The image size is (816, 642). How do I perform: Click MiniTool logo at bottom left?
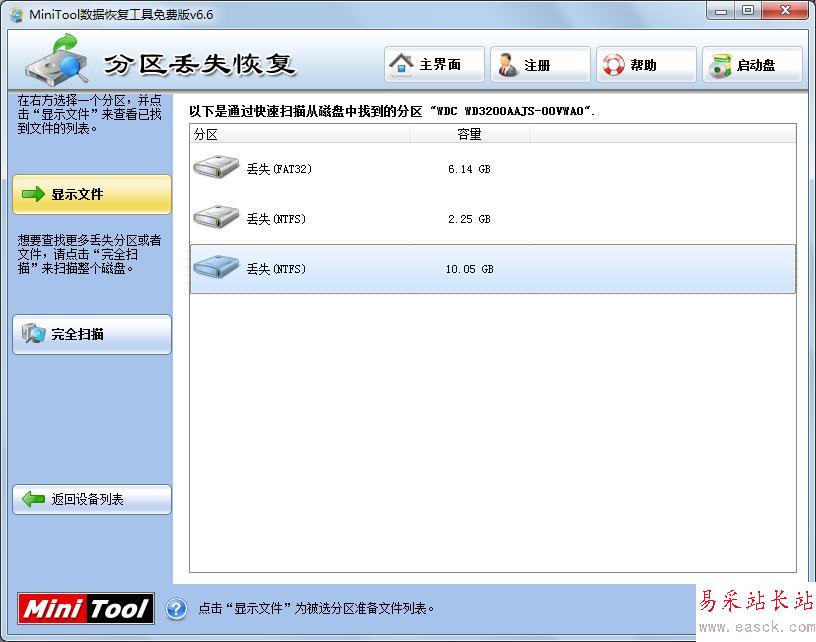[x=86, y=608]
